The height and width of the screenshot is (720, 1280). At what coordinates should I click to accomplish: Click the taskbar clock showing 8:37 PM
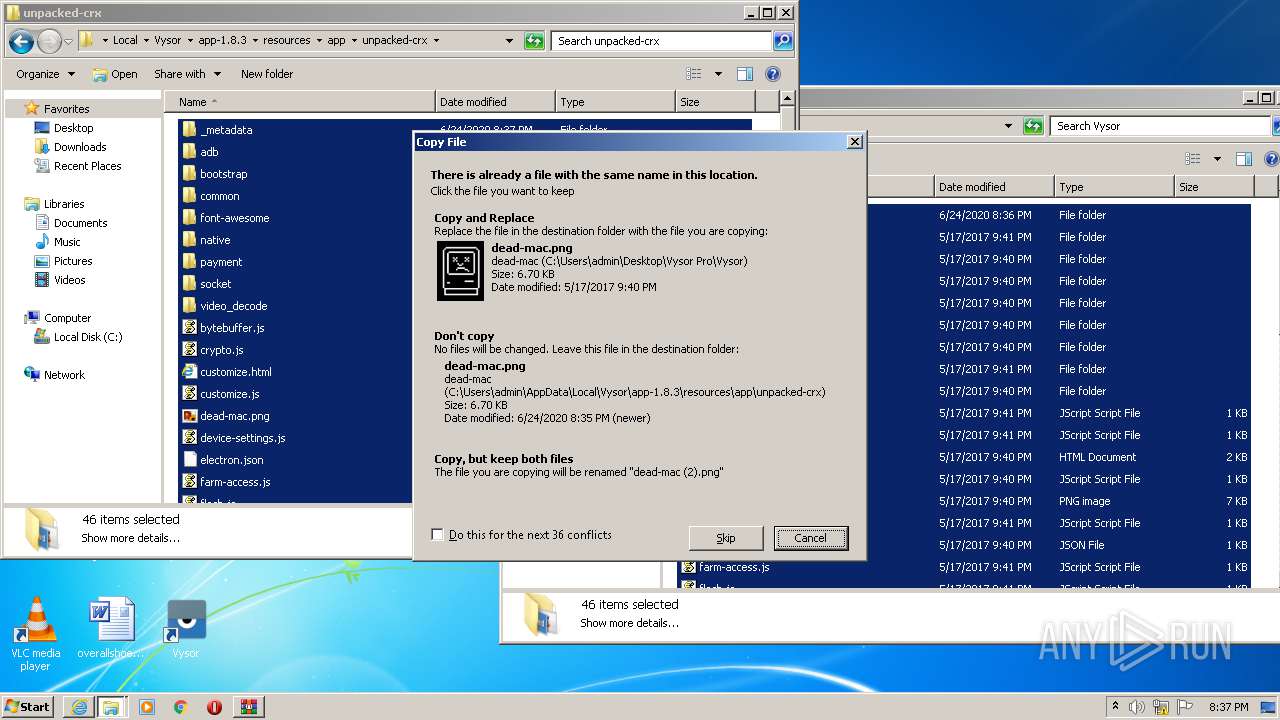1228,707
